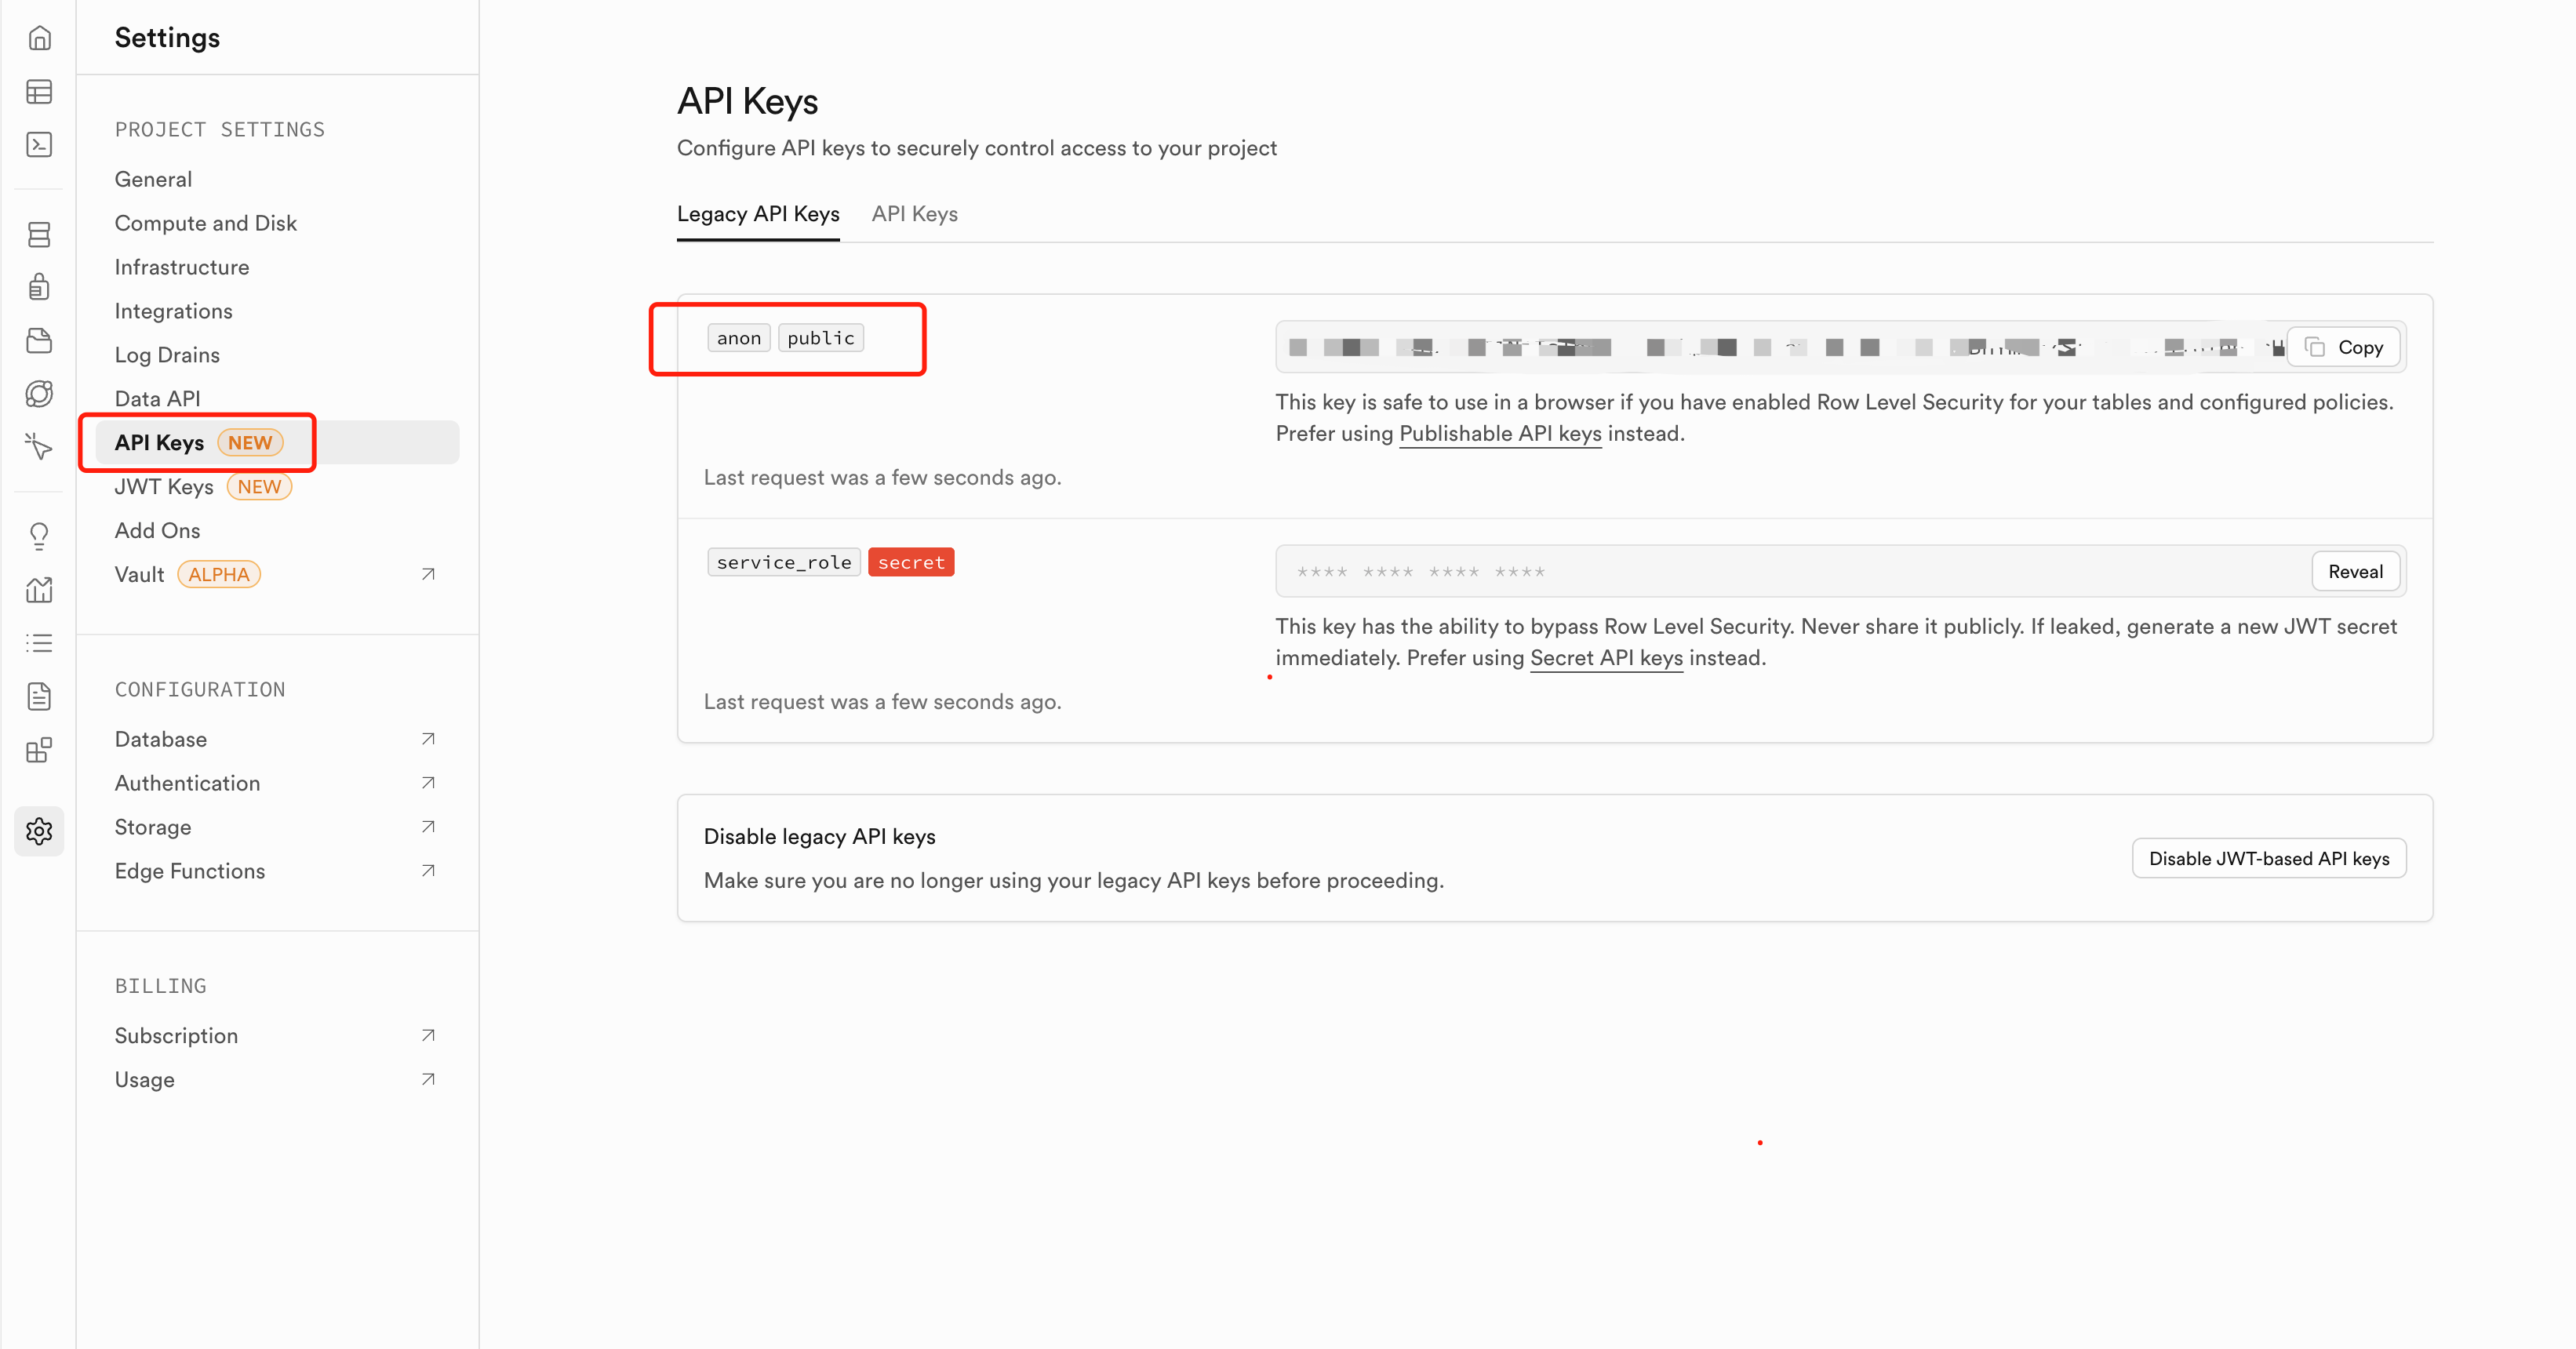The width and height of the screenshot is (2576, 1349).
Task: Open the Reports chart icon
Action: [x=39, y=590]
